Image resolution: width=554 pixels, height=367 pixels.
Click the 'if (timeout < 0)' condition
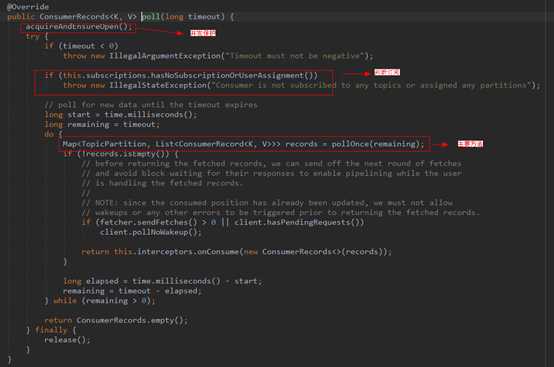point(82,46)
